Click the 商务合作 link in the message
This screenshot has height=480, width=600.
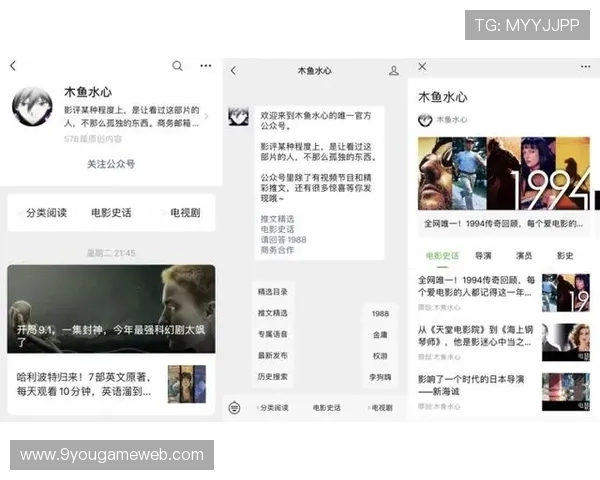click(x=277, y=250)
